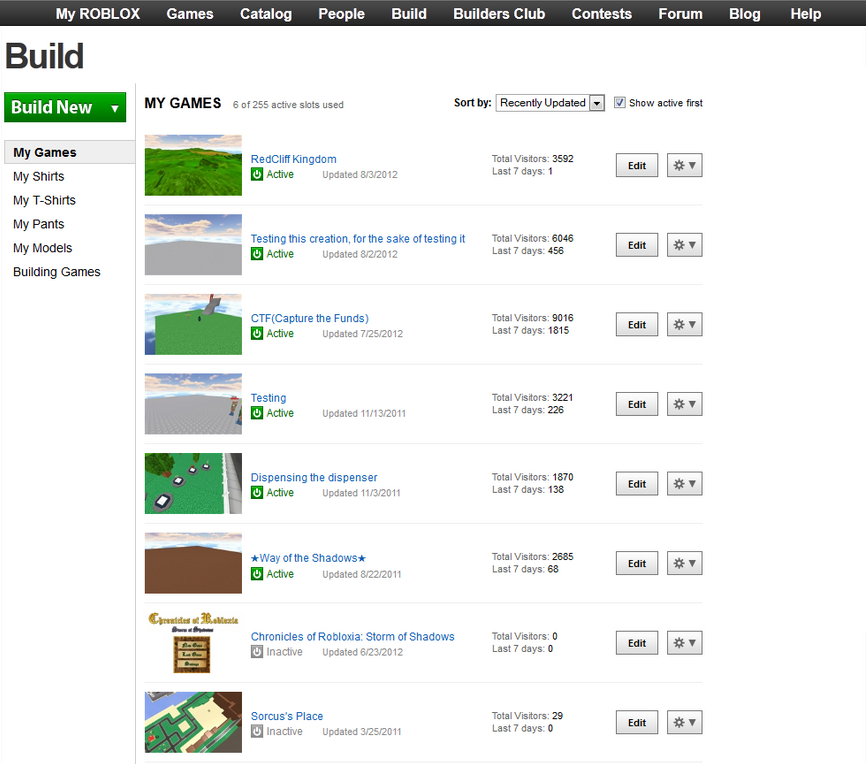
Task: Click the Active power icon for Way of the Shadows
Action: click(257, 575)
